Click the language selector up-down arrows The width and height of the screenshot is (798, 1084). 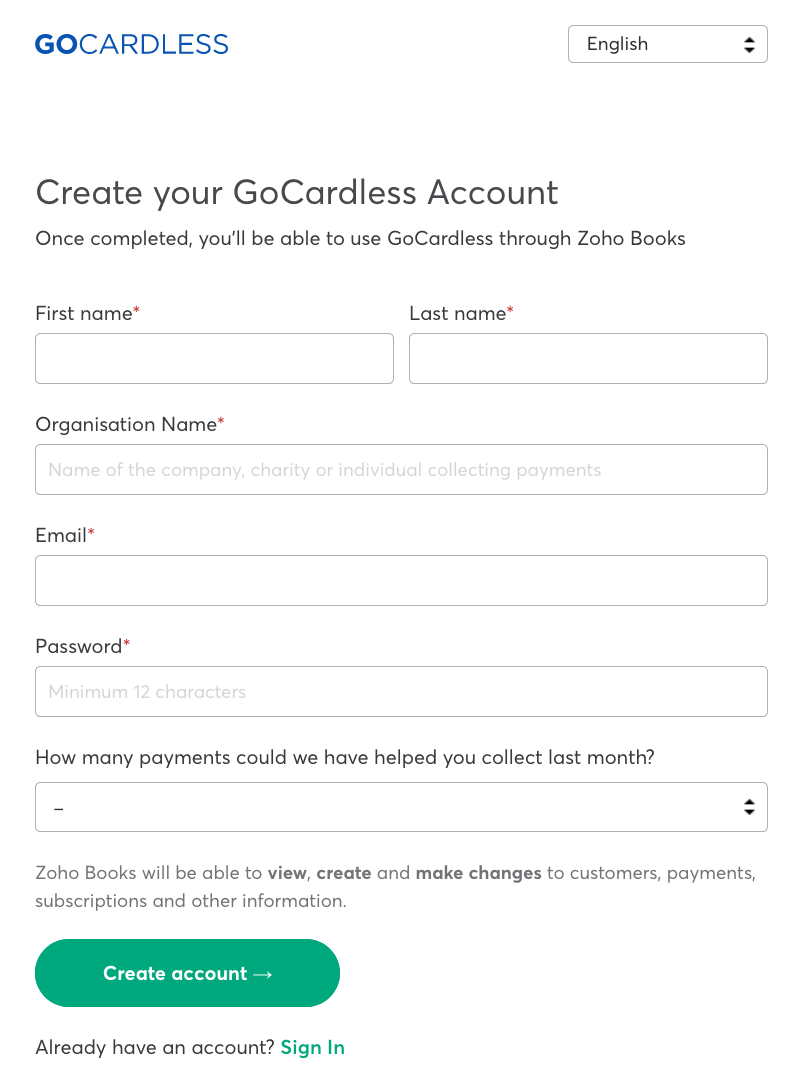(x=749, y=44)
